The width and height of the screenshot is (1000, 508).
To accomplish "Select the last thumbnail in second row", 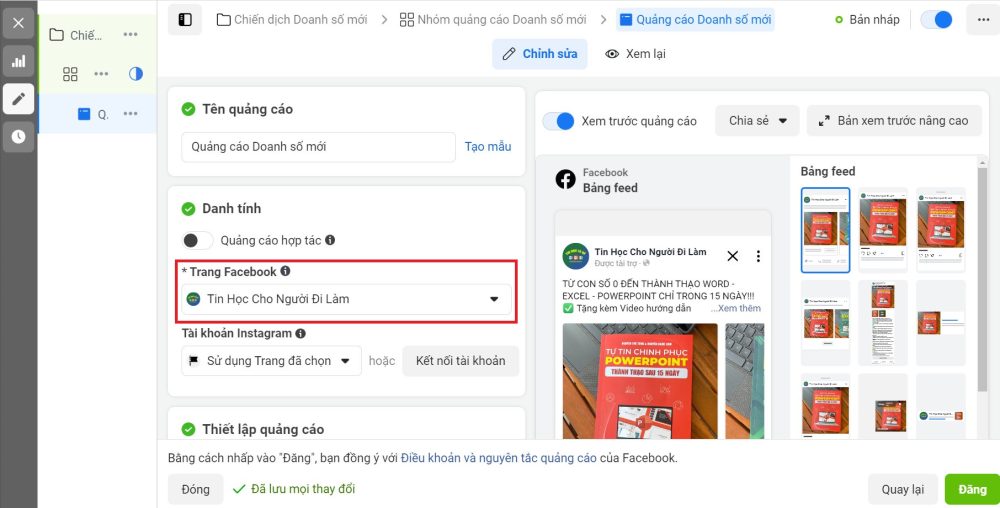I will [x=941, y=323].
